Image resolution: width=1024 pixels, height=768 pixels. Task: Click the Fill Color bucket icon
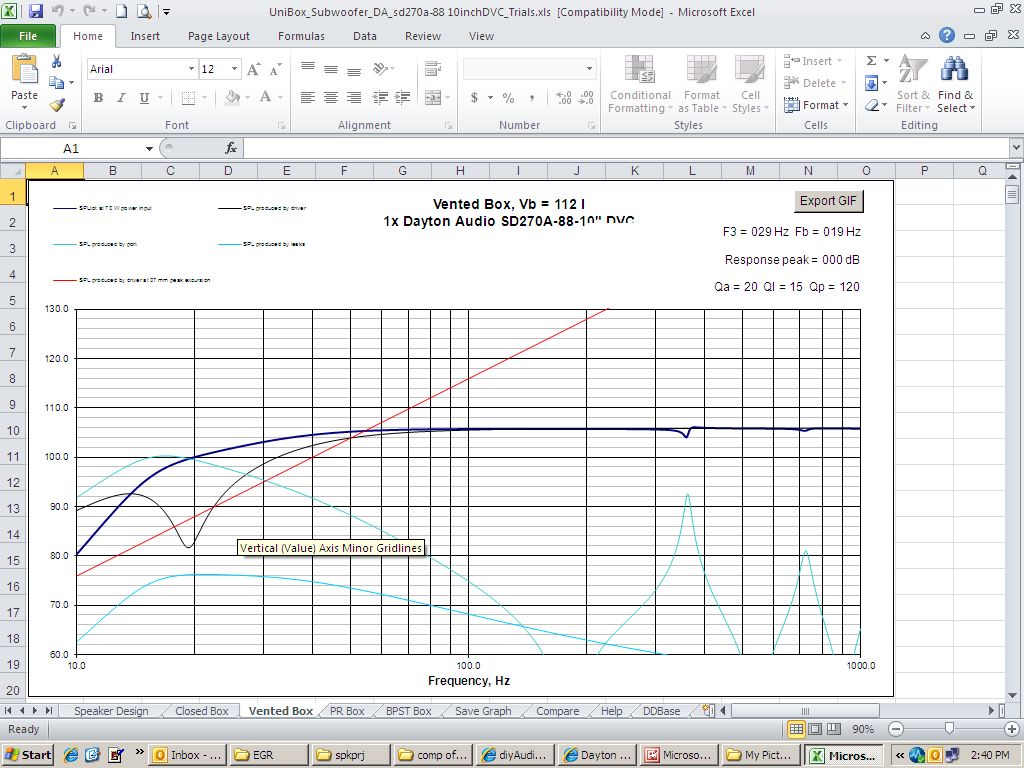(232, 98)
